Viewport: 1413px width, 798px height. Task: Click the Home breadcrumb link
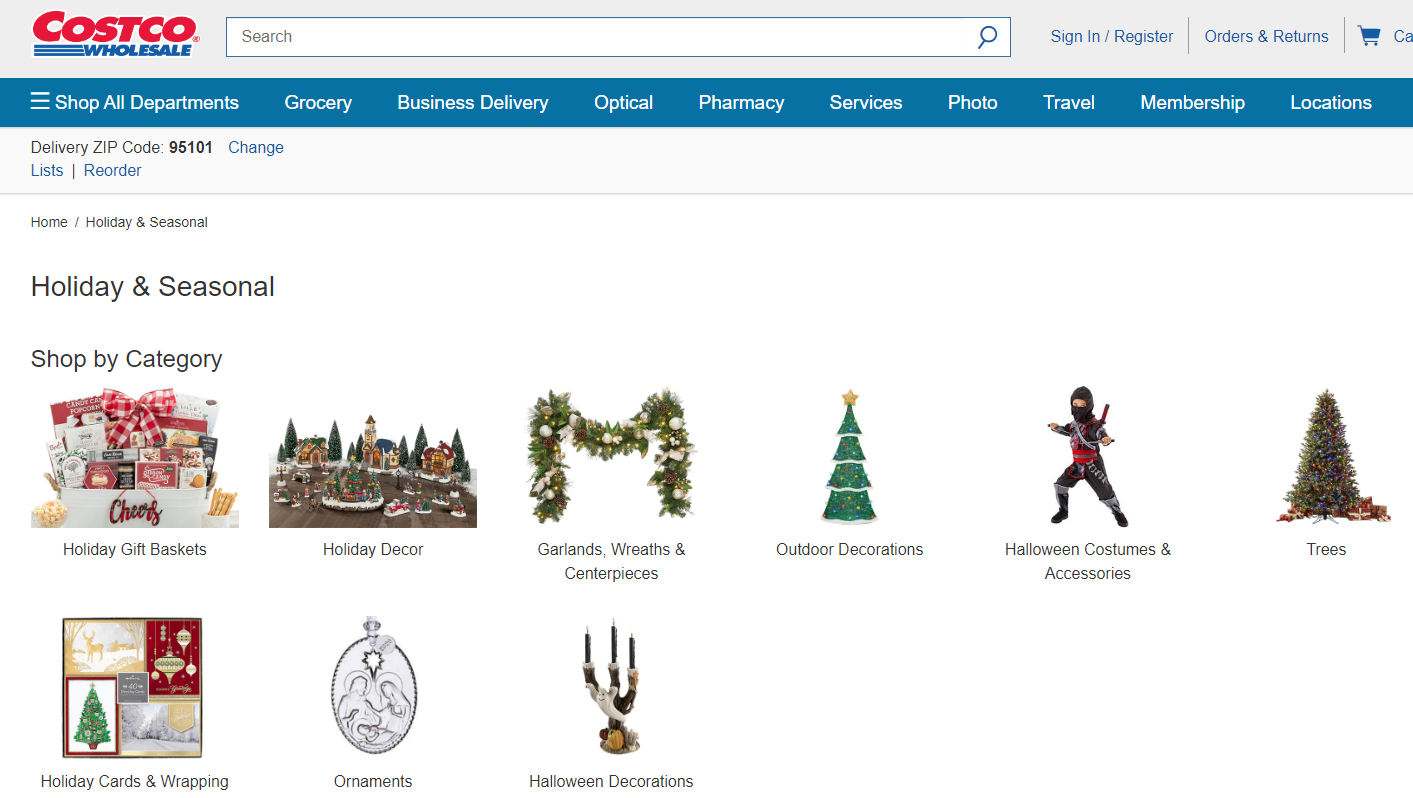tap(49, 222)
